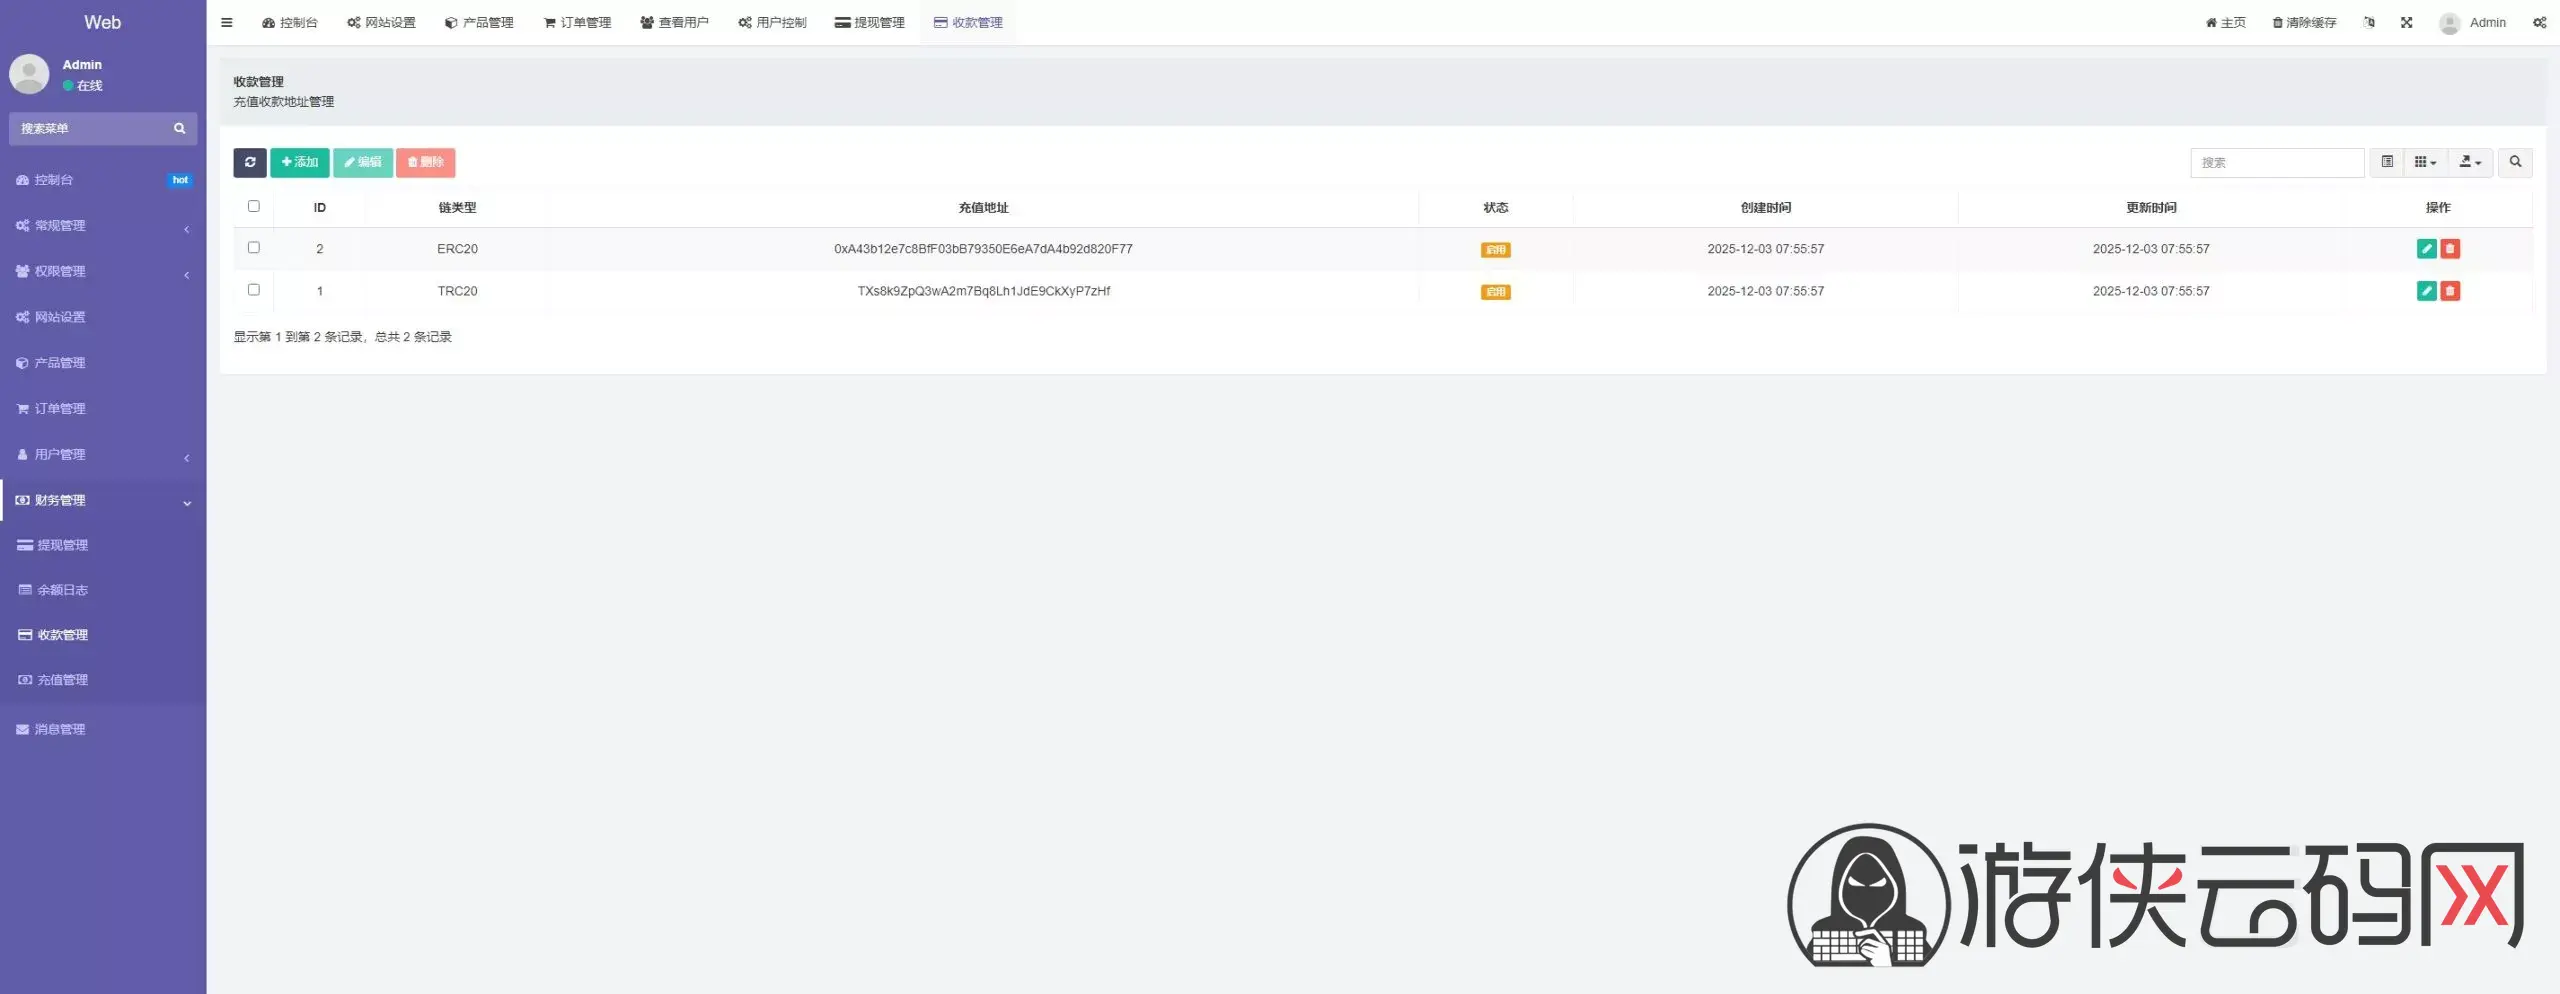
Task: Click the fullscreen expand icon
Action: 2406,22
